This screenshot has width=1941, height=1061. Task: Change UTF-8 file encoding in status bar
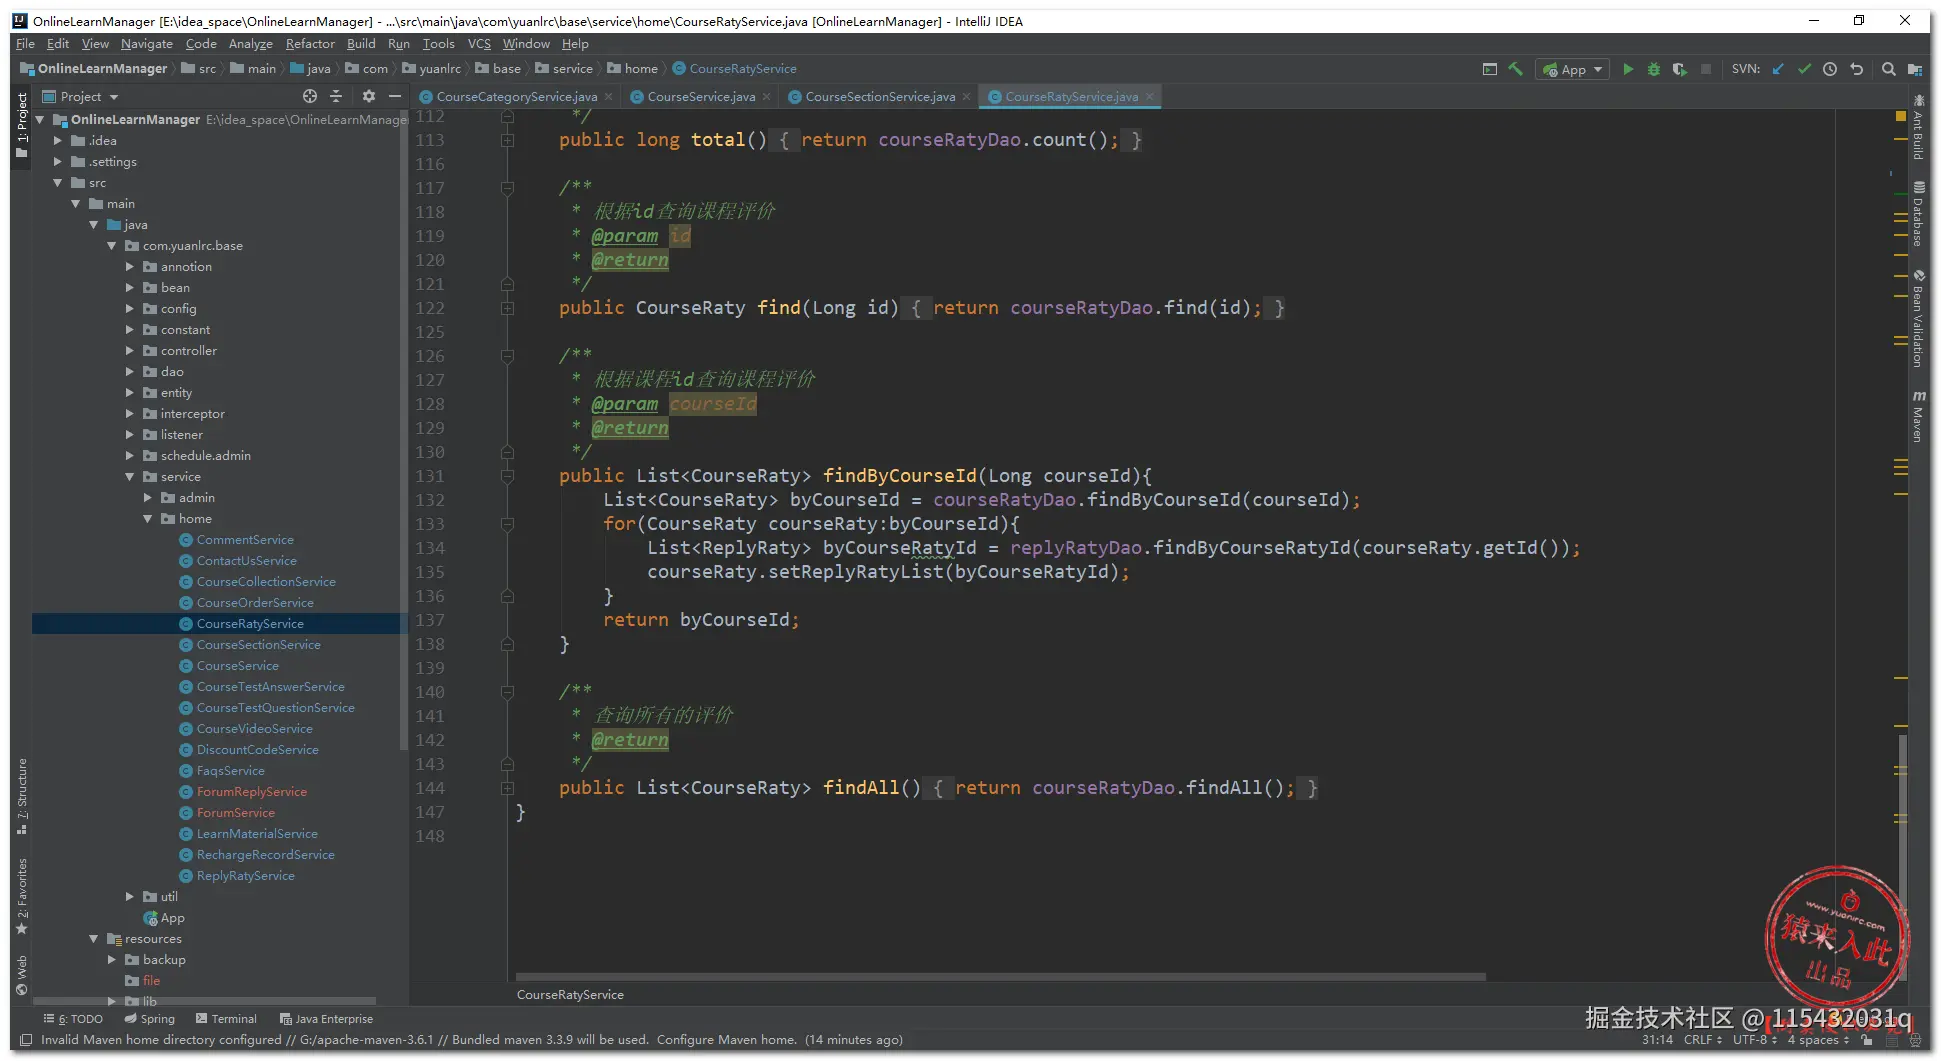point(1754,1040)
